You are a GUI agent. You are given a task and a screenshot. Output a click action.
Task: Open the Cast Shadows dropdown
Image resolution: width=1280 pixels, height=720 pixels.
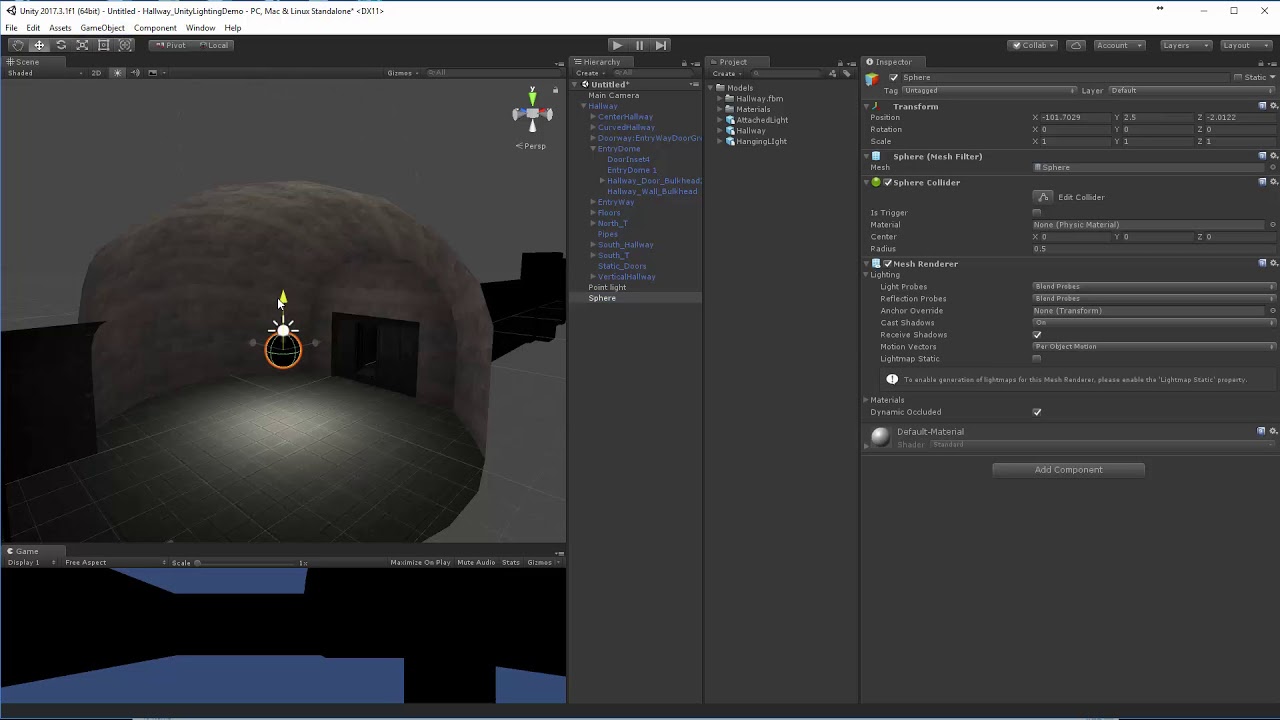click(x=1154, y=323)
